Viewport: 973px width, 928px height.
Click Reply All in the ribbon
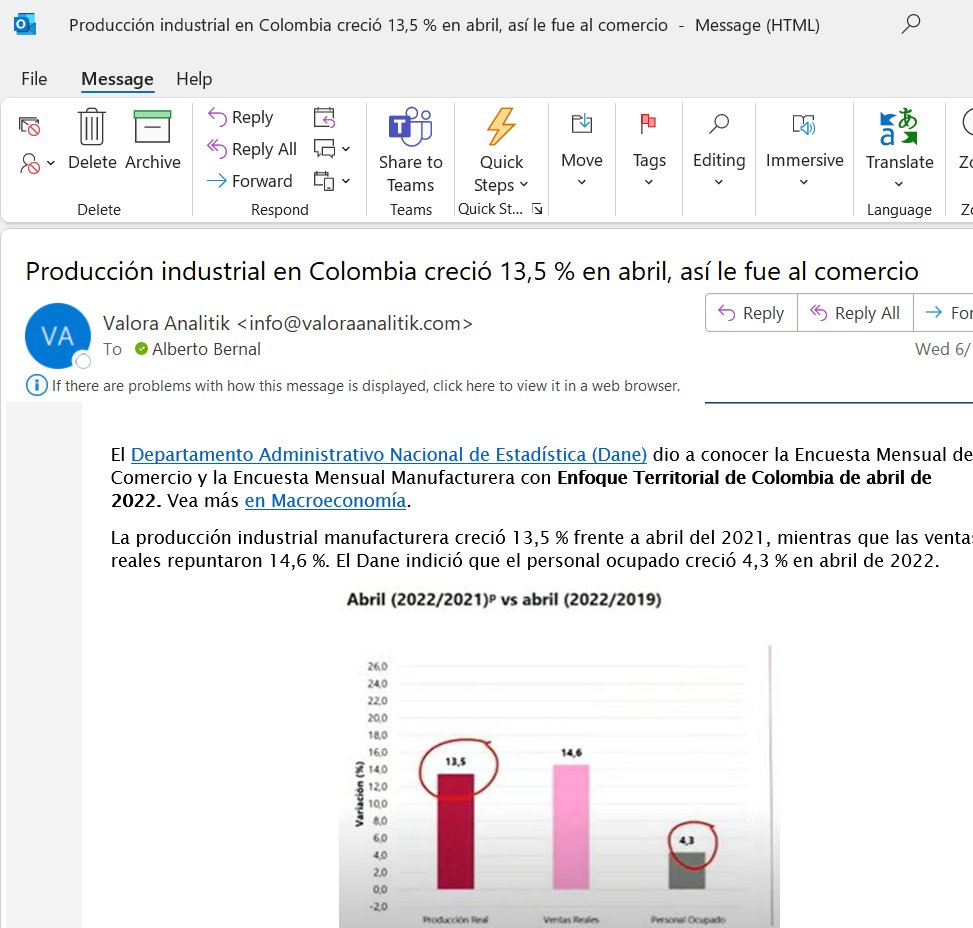coord(252,149)
